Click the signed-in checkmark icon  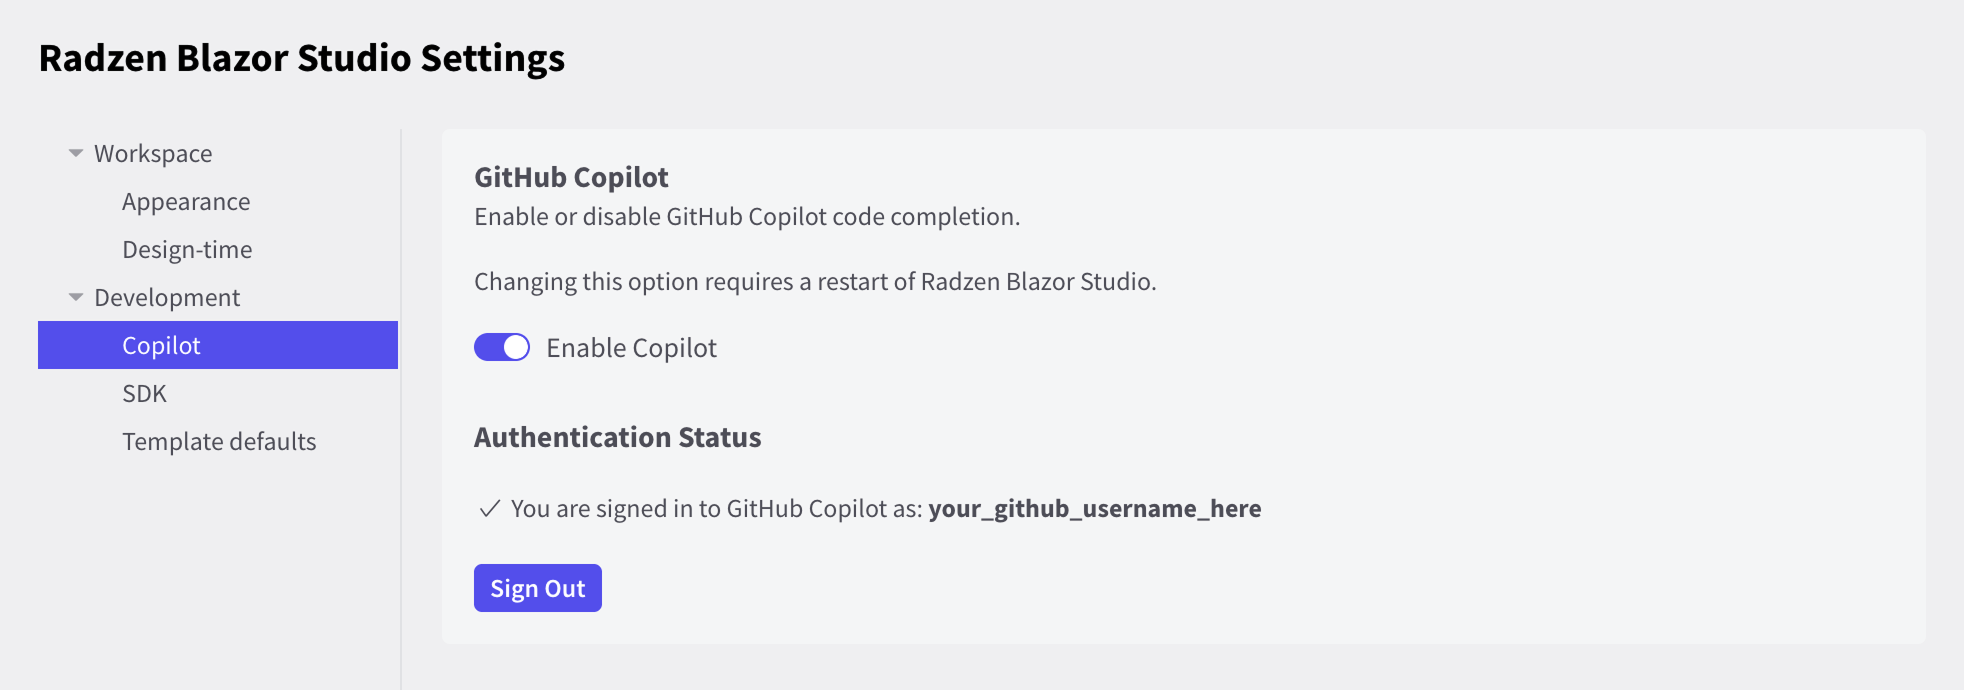pyautogui.click(x=489, y=509)
